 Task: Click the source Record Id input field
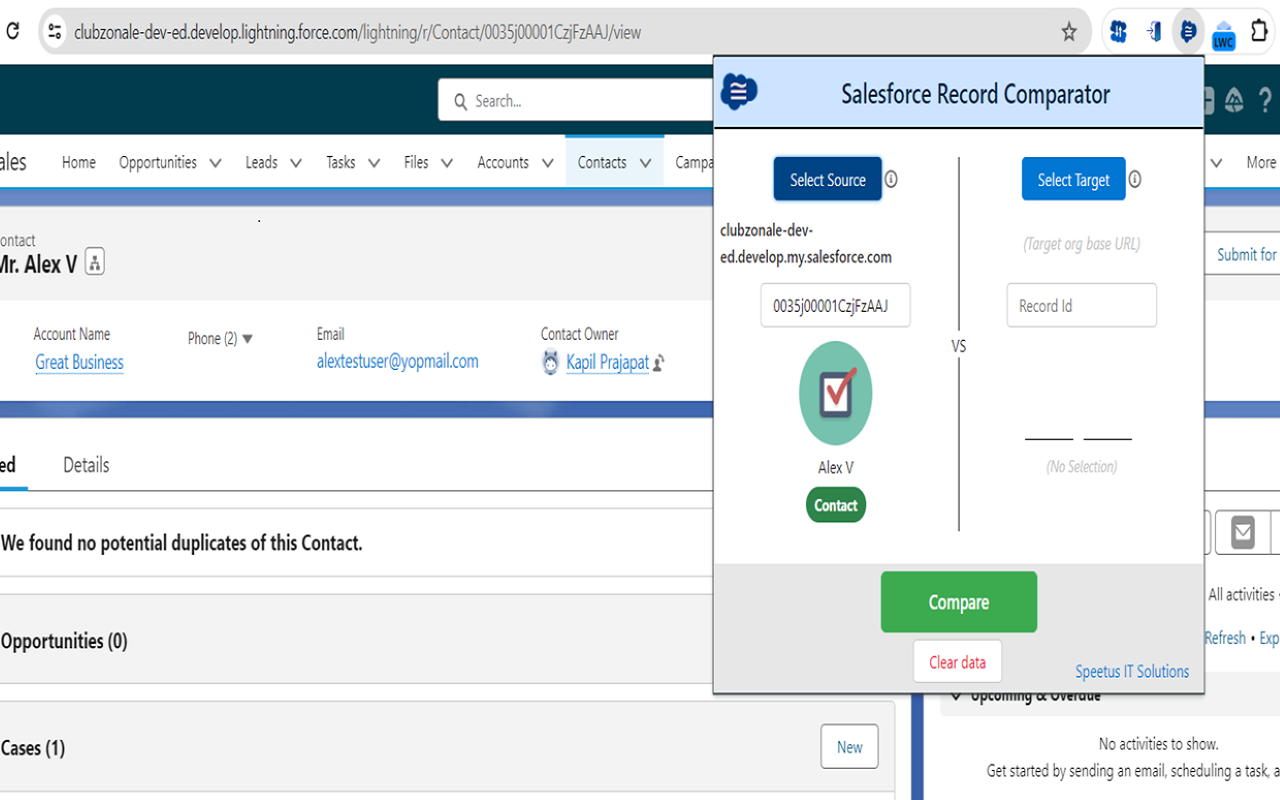pos(836,305)
